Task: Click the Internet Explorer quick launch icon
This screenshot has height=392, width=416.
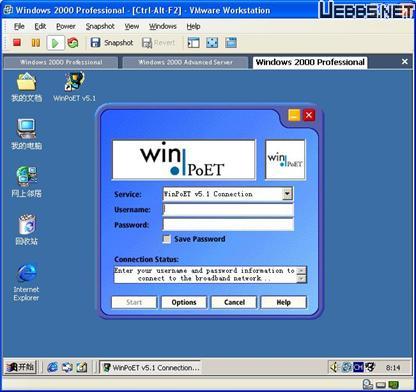Action: (52, 367)
